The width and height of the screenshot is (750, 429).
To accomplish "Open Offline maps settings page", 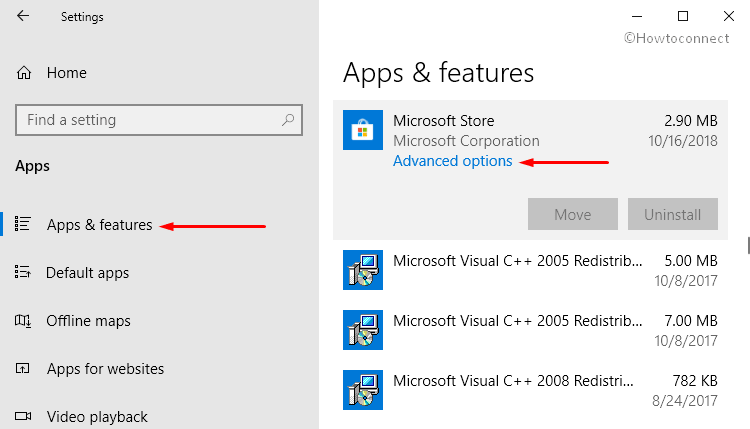I will click(88, 321).
